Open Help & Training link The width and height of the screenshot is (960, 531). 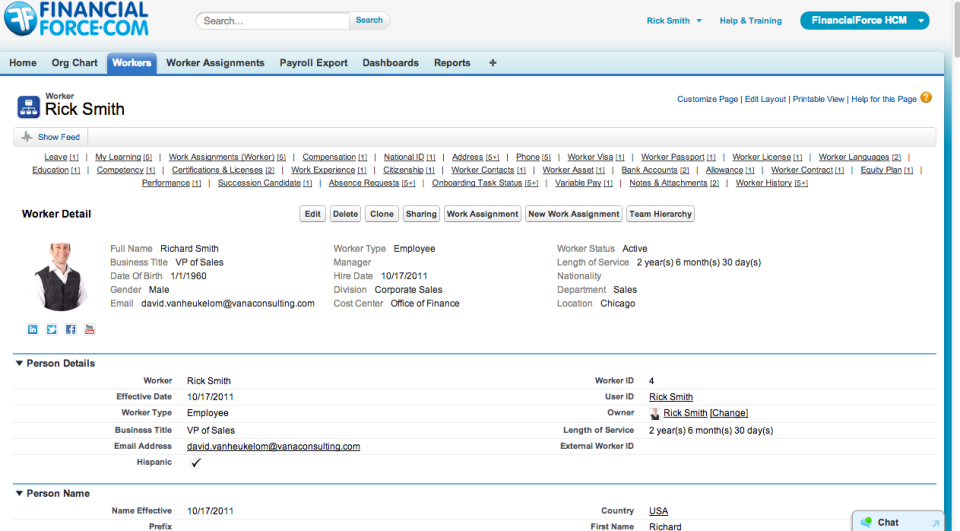coord(751,20)
